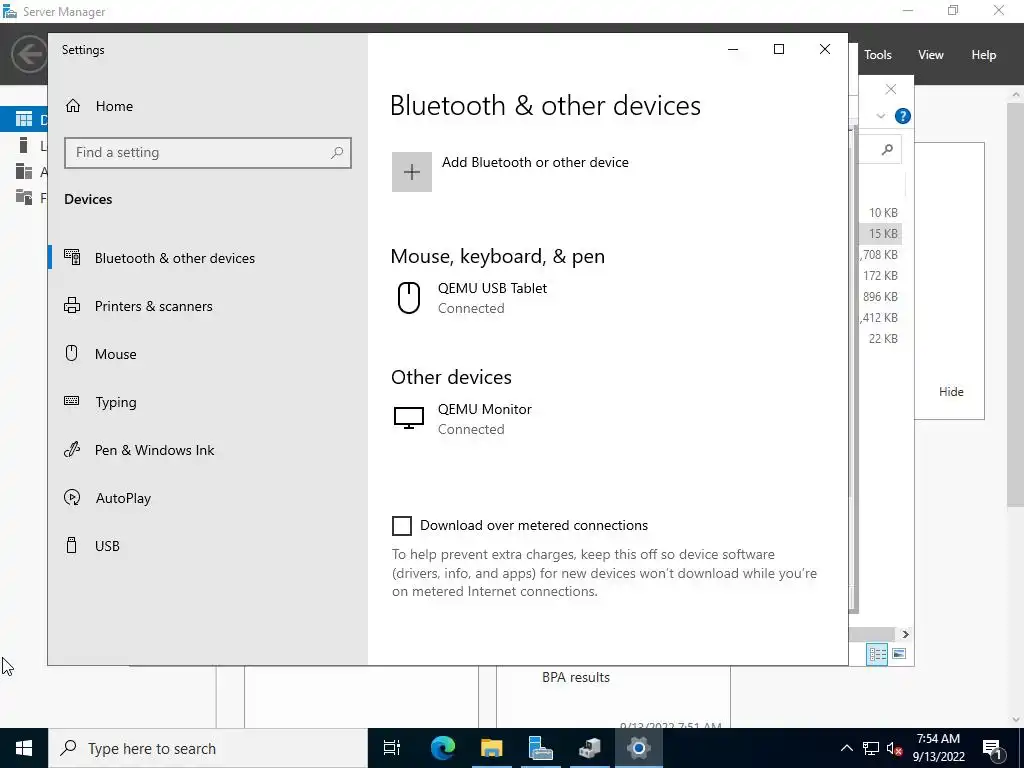Expand the chevron beside the help icon

880,116
